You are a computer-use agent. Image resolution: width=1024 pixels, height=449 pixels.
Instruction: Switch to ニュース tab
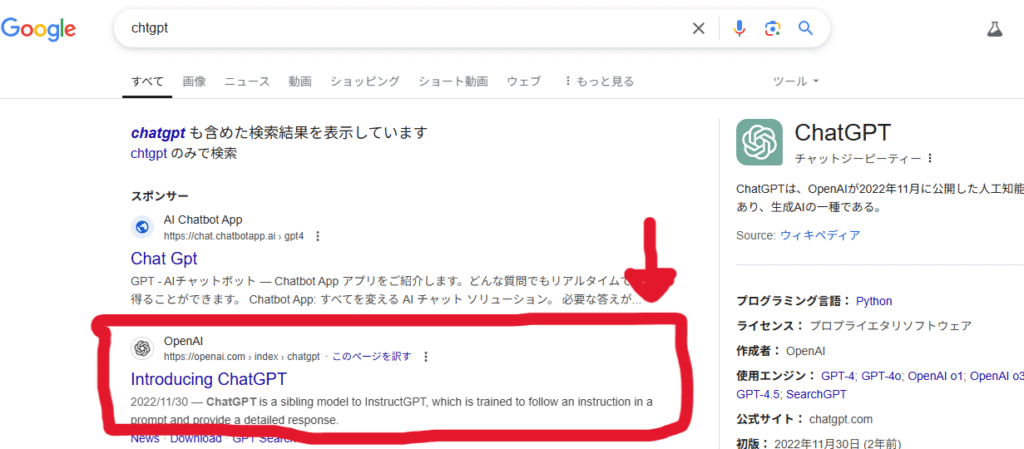click(x=247, y=82)
